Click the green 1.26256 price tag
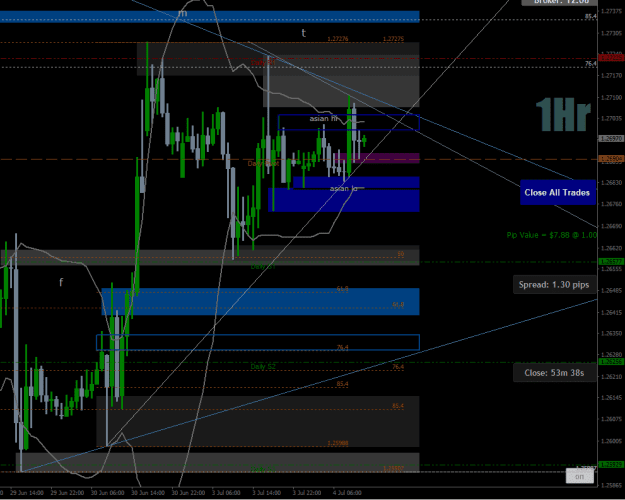The width and height of the screenshot is (625, 500). pos(611,362)
